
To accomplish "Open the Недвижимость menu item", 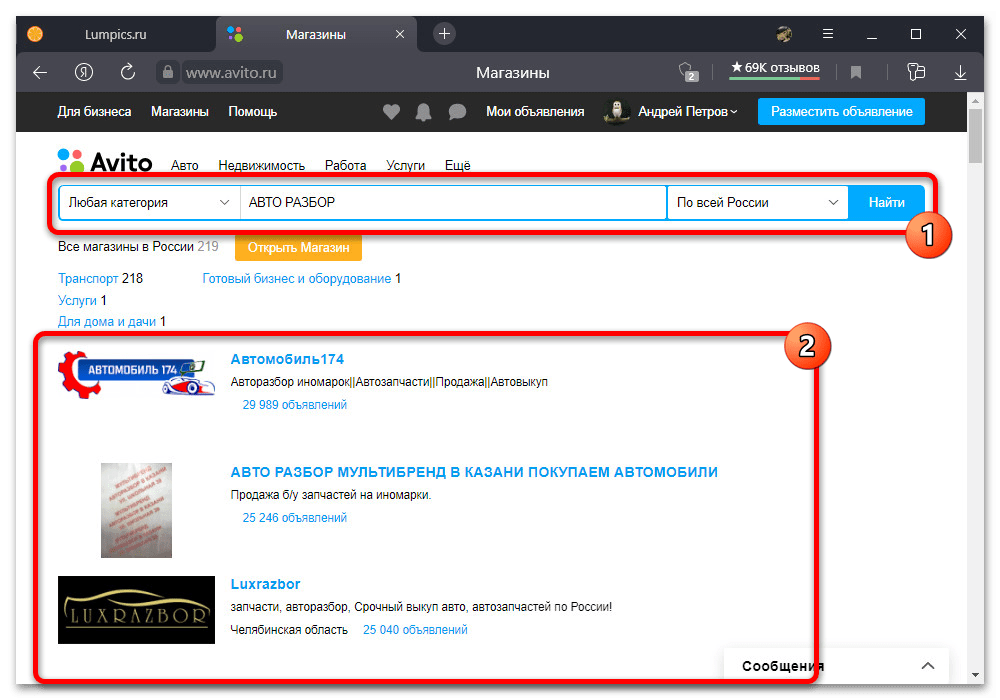I will tap(262, 166).
